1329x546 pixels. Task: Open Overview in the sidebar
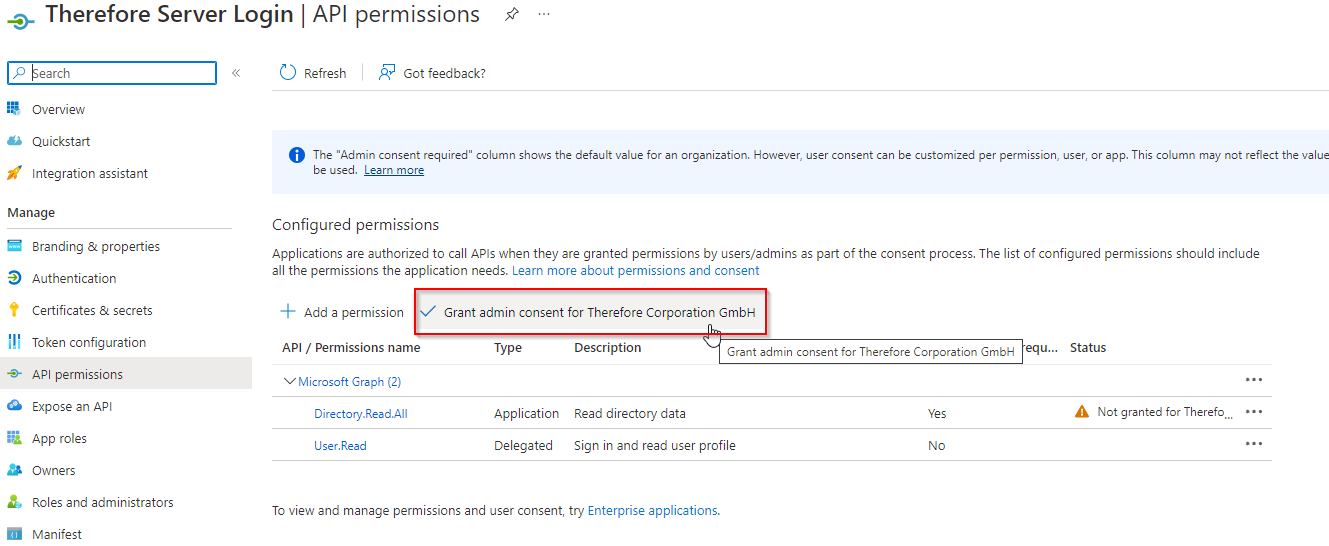[x=58, y=109]
